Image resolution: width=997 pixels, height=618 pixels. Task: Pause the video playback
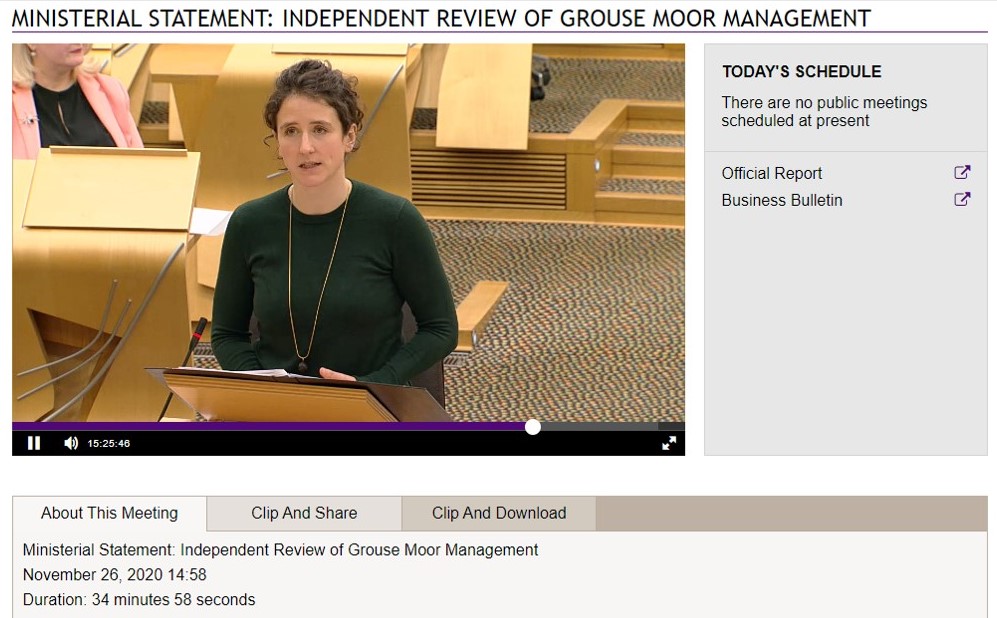click(x=34, y=443)
